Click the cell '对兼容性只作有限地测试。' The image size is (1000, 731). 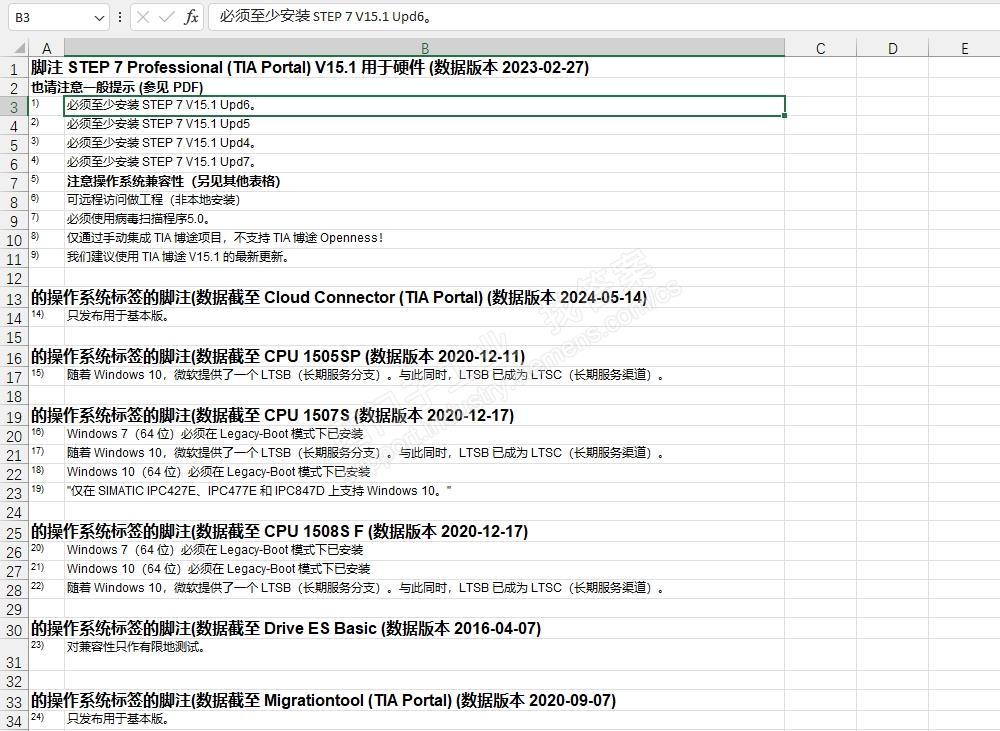[424, 654]
